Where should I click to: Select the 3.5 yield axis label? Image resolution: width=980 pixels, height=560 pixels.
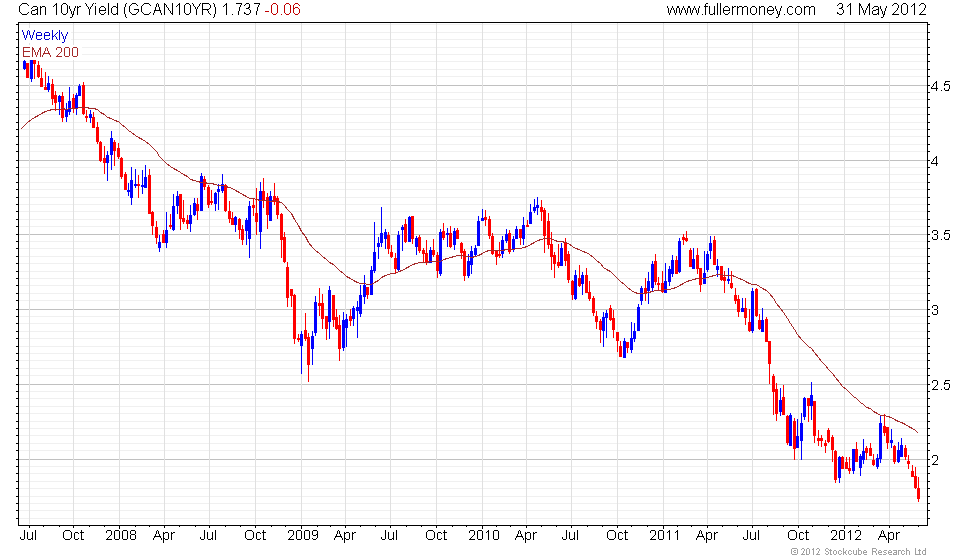pos(940,235)
